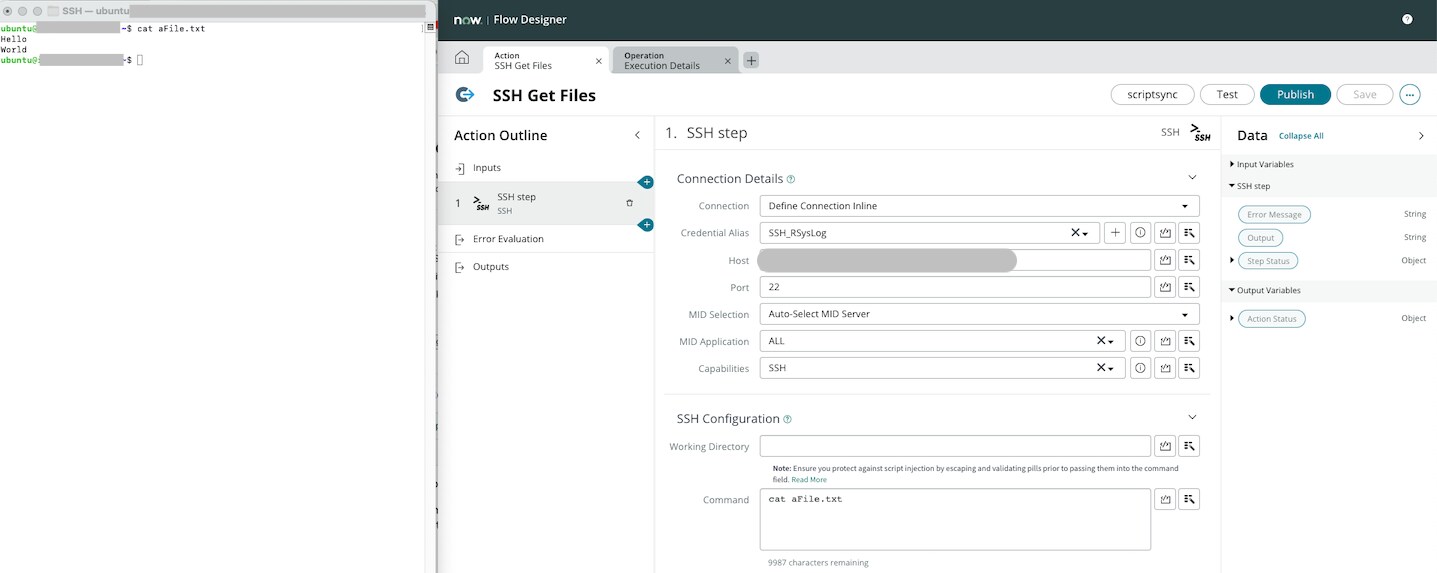1437x573 pixels.
Task: Open the Connection dropdown
Action: point(979,206)
